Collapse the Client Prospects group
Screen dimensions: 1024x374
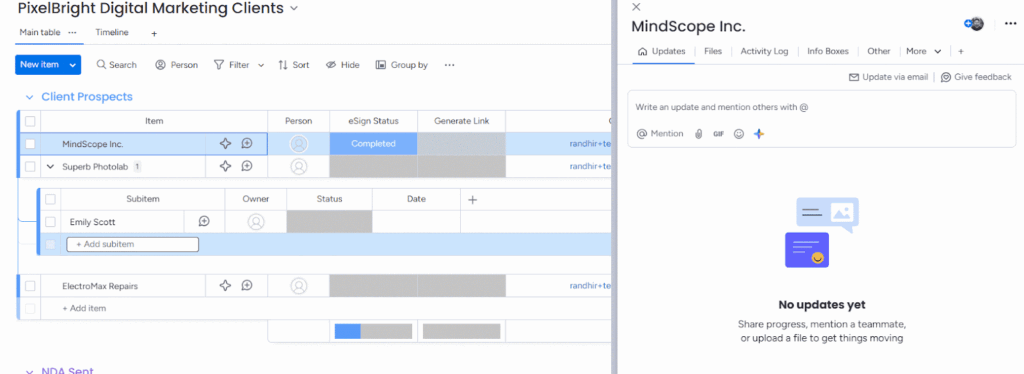click(29, 97)
